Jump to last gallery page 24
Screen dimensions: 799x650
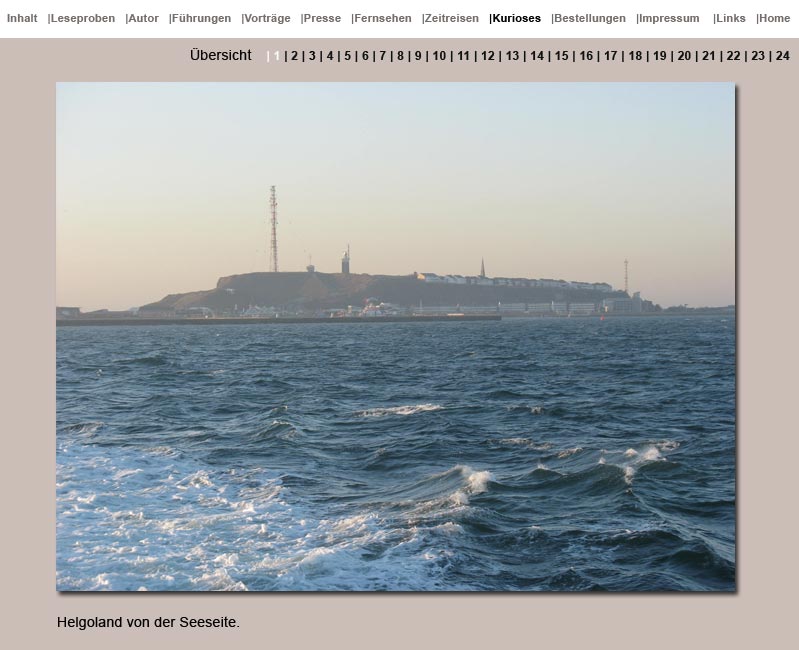782,56
